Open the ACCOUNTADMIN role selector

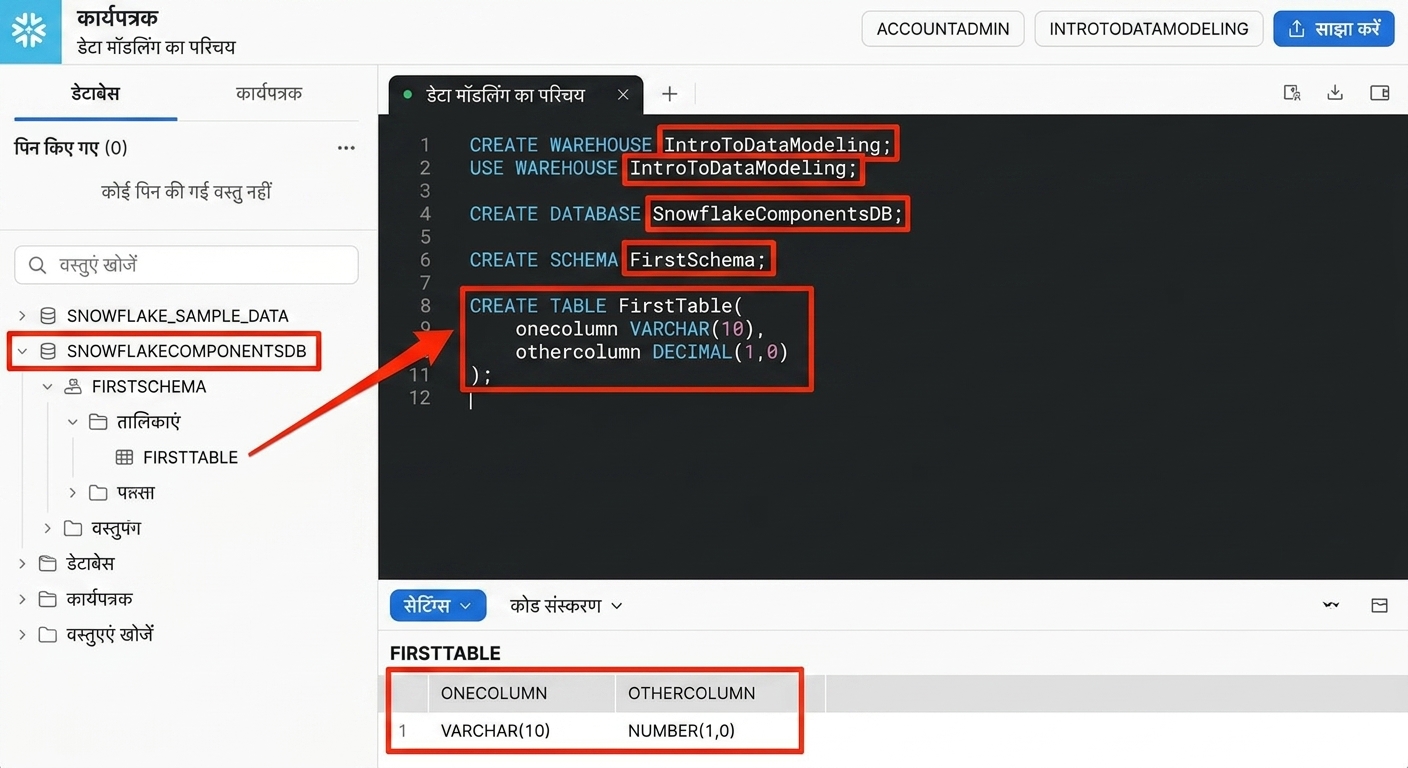pos(943,29)
